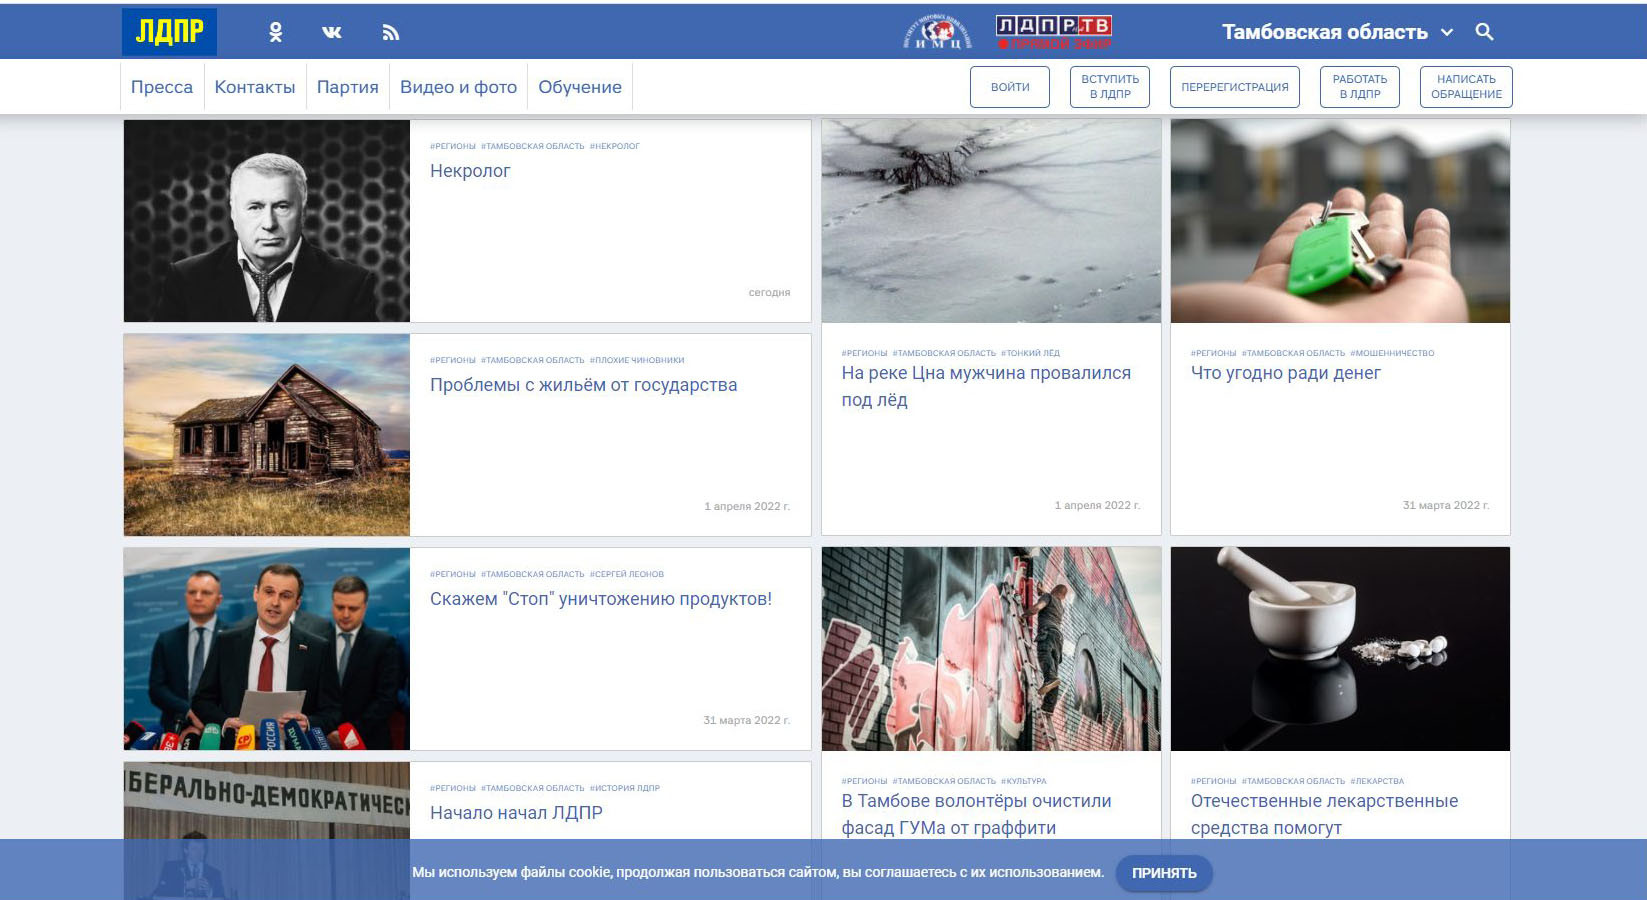1647x900 pixels.
Task: Click the search magnifier icon
Action: click(x=1484, y=32)
